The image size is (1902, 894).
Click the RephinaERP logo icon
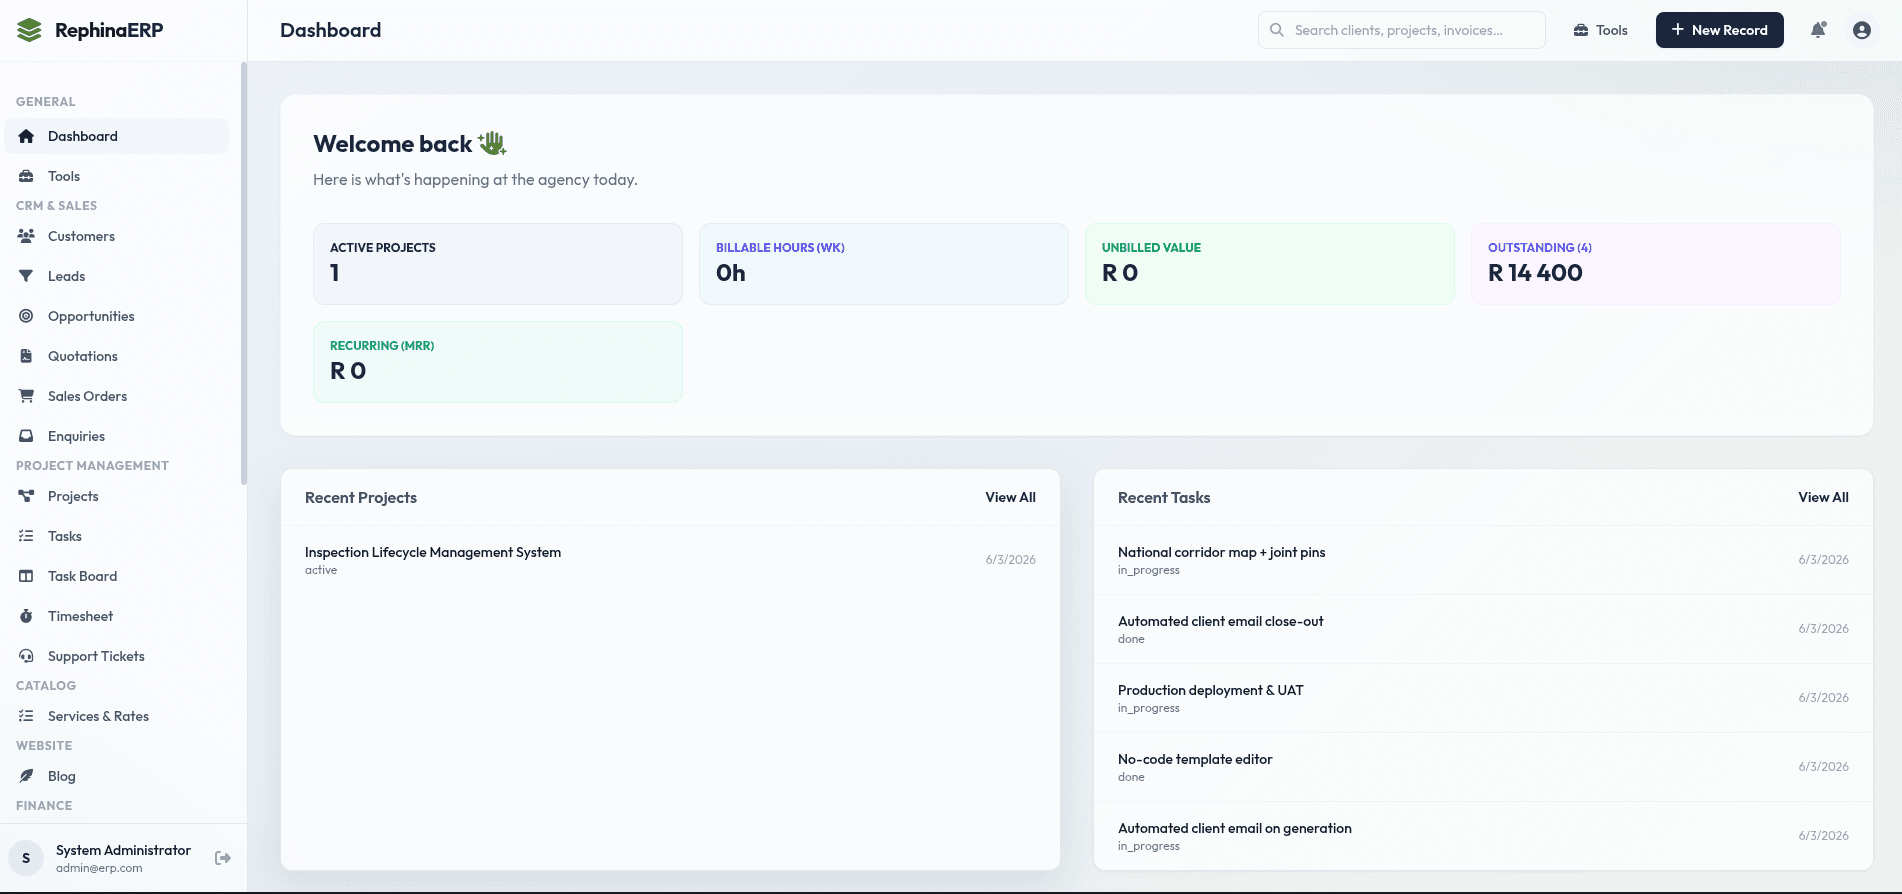coord(29,30)
